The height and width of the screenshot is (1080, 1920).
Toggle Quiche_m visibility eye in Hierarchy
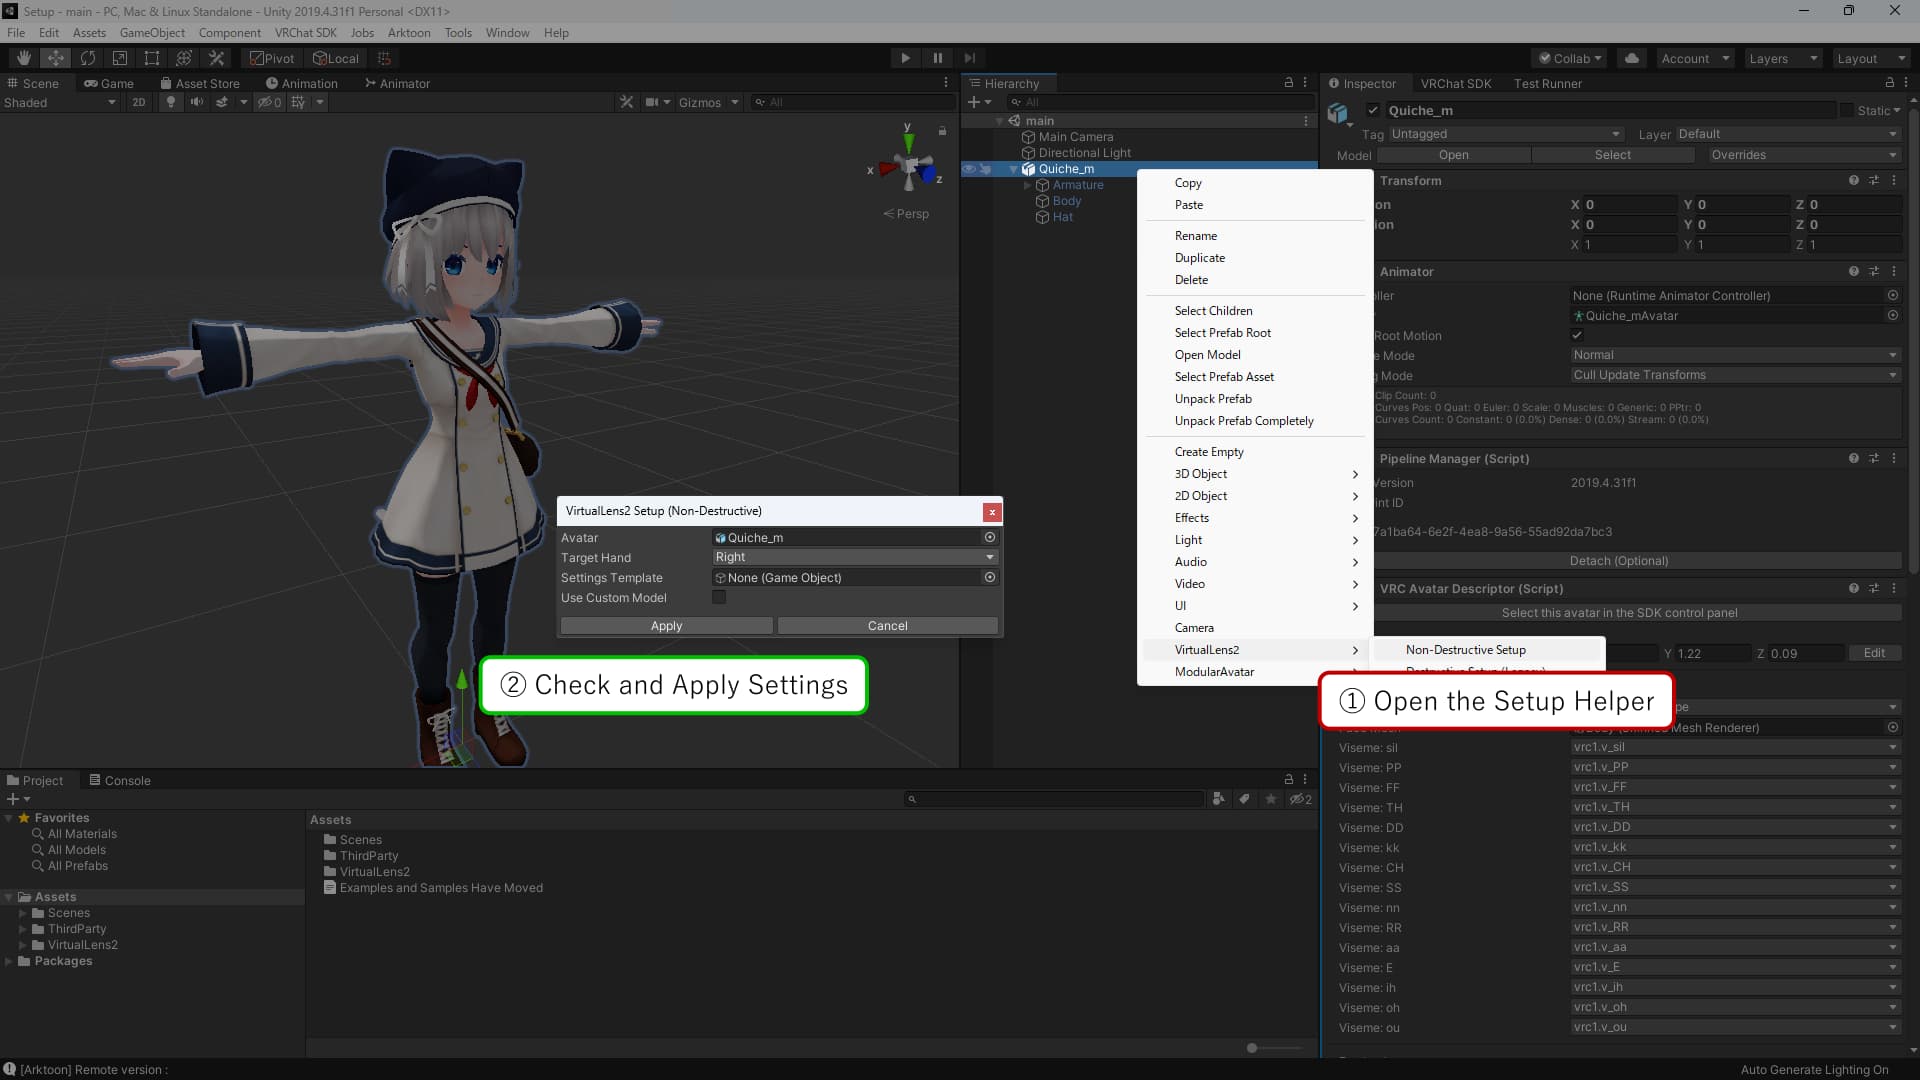coord(969,169)
